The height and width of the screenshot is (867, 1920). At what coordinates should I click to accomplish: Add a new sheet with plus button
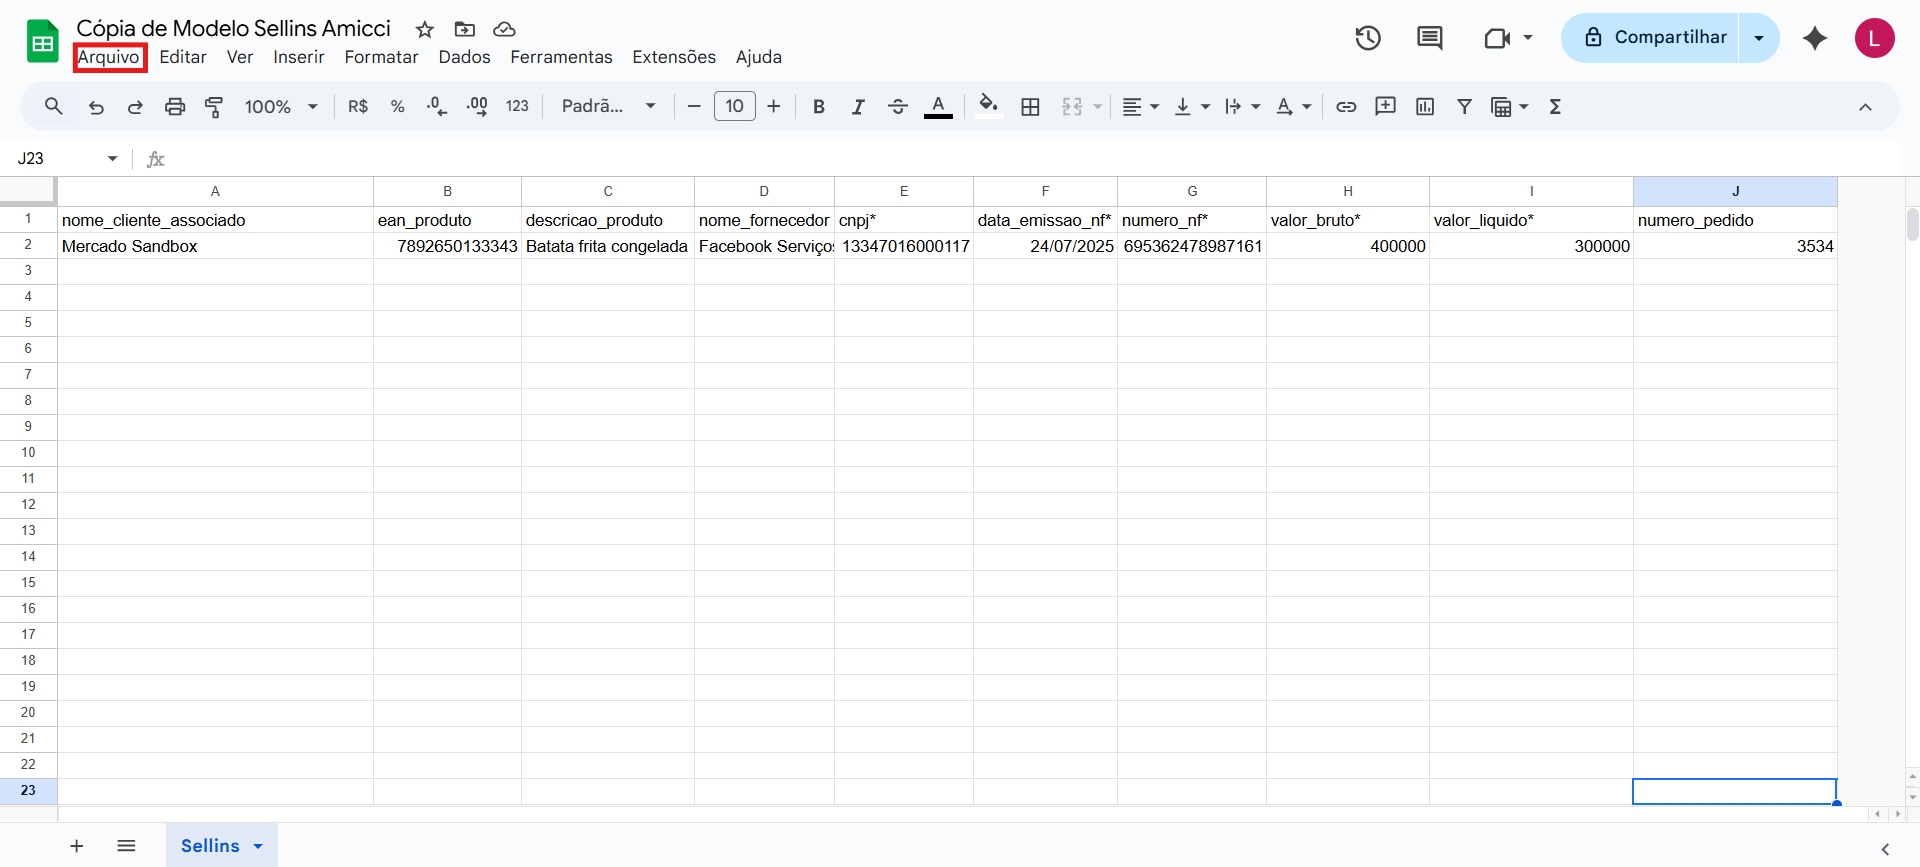point(77,846)
